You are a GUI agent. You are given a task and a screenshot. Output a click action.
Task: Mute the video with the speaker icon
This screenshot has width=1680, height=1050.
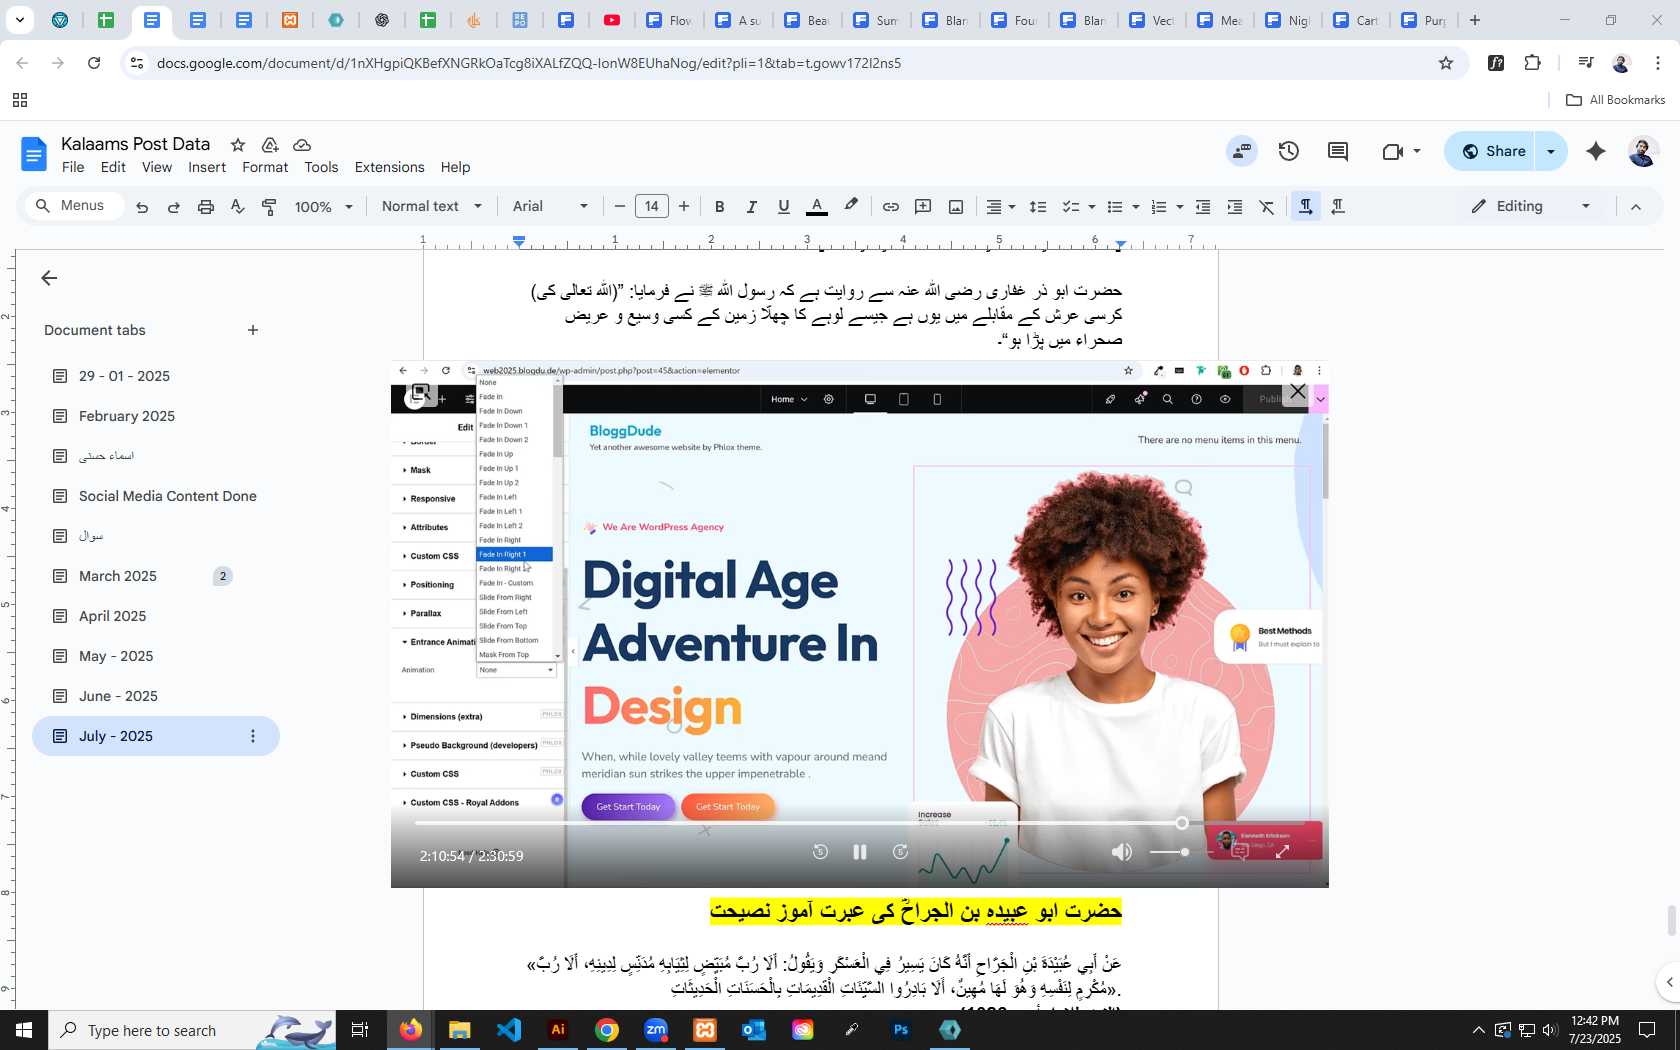click(1122, 852)
